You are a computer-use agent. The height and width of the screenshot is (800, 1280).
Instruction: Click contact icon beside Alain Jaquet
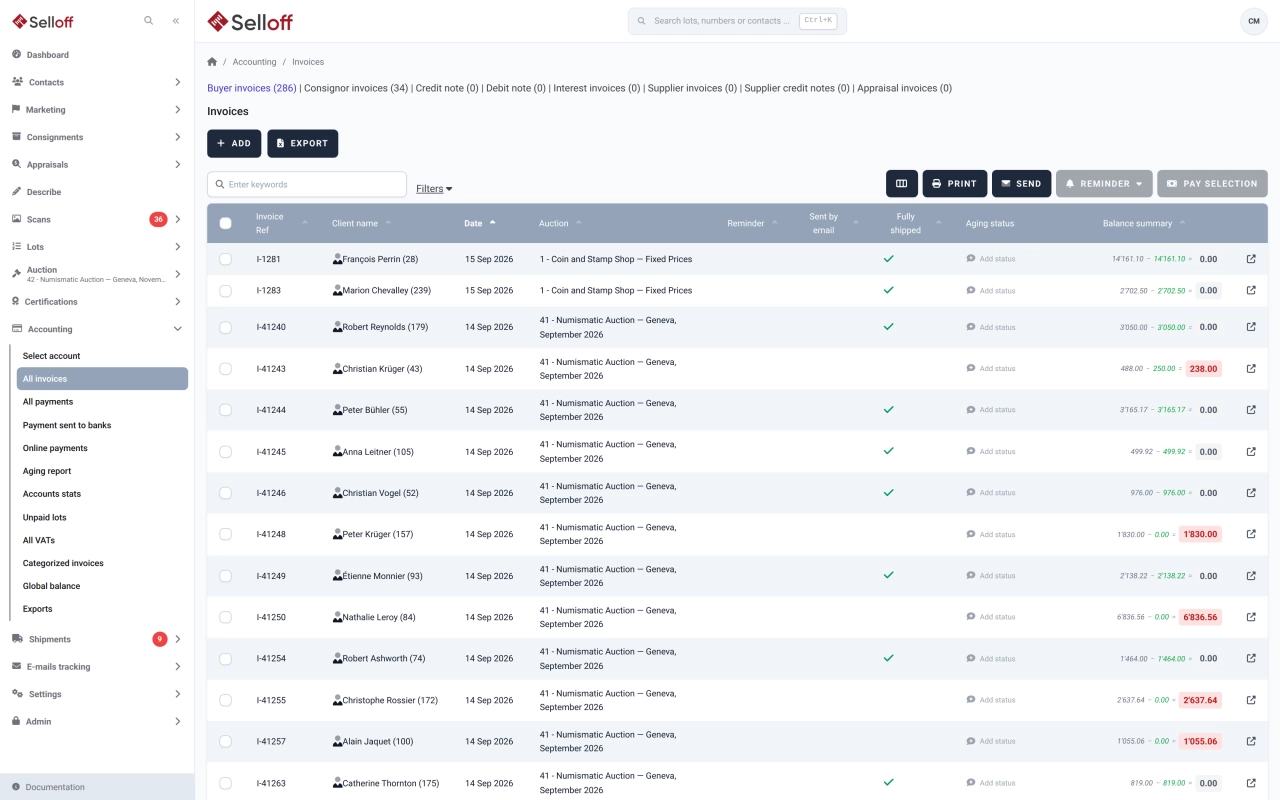[337, 741]
